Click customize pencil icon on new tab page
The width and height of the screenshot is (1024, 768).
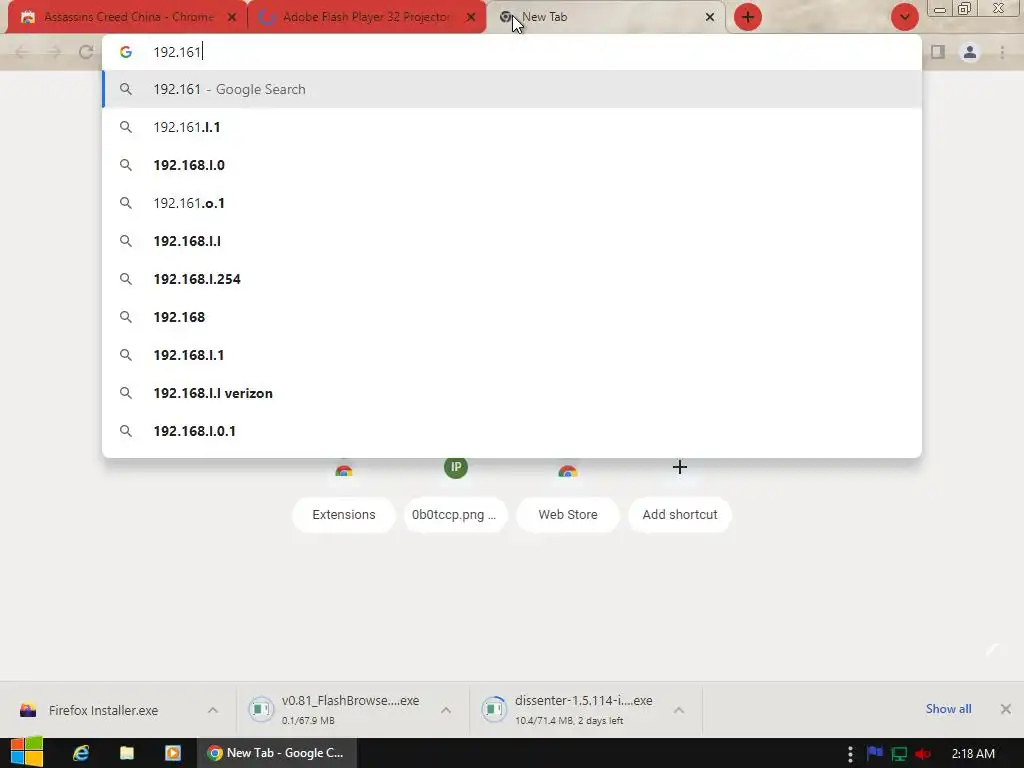point(993,650)
